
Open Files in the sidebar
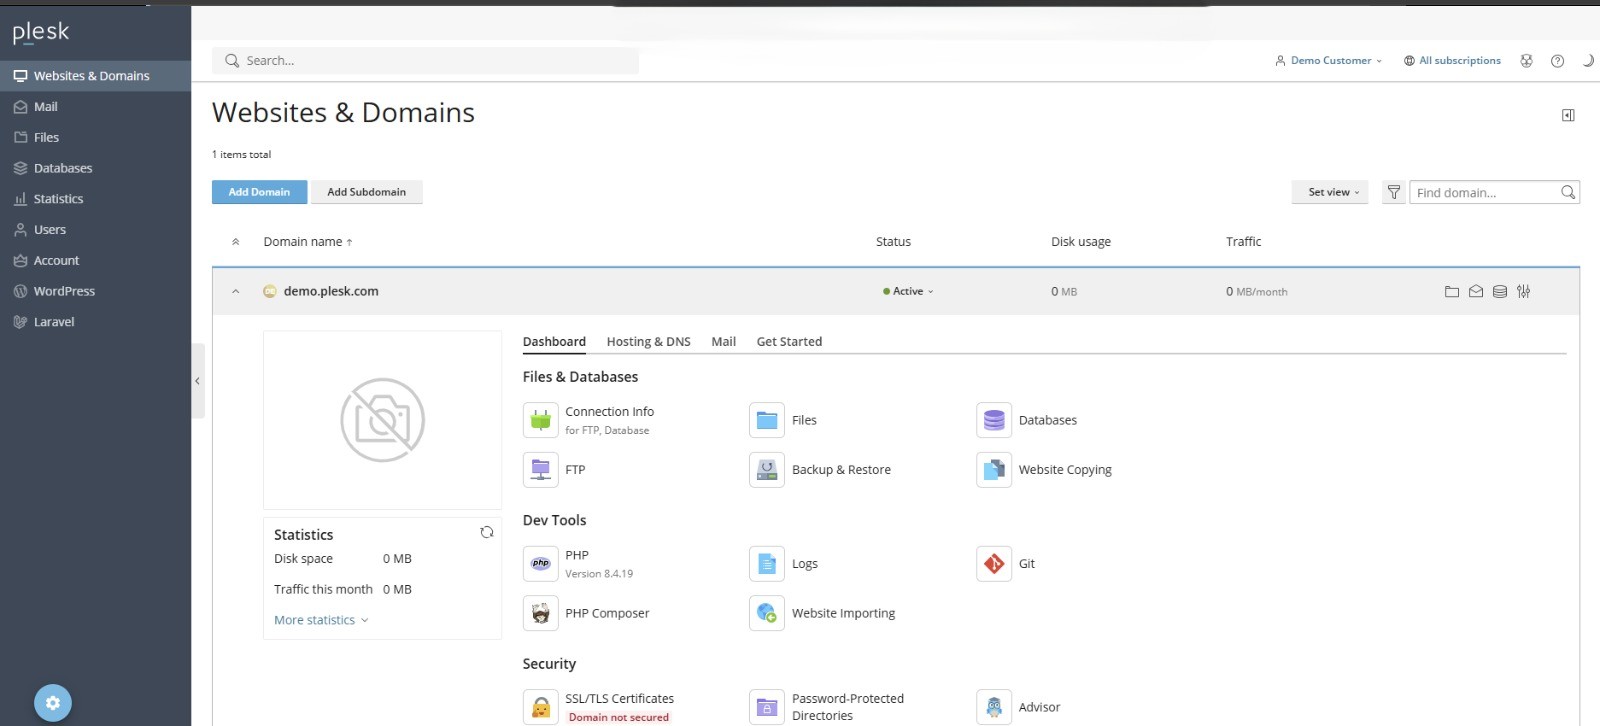tap(95, 138)
